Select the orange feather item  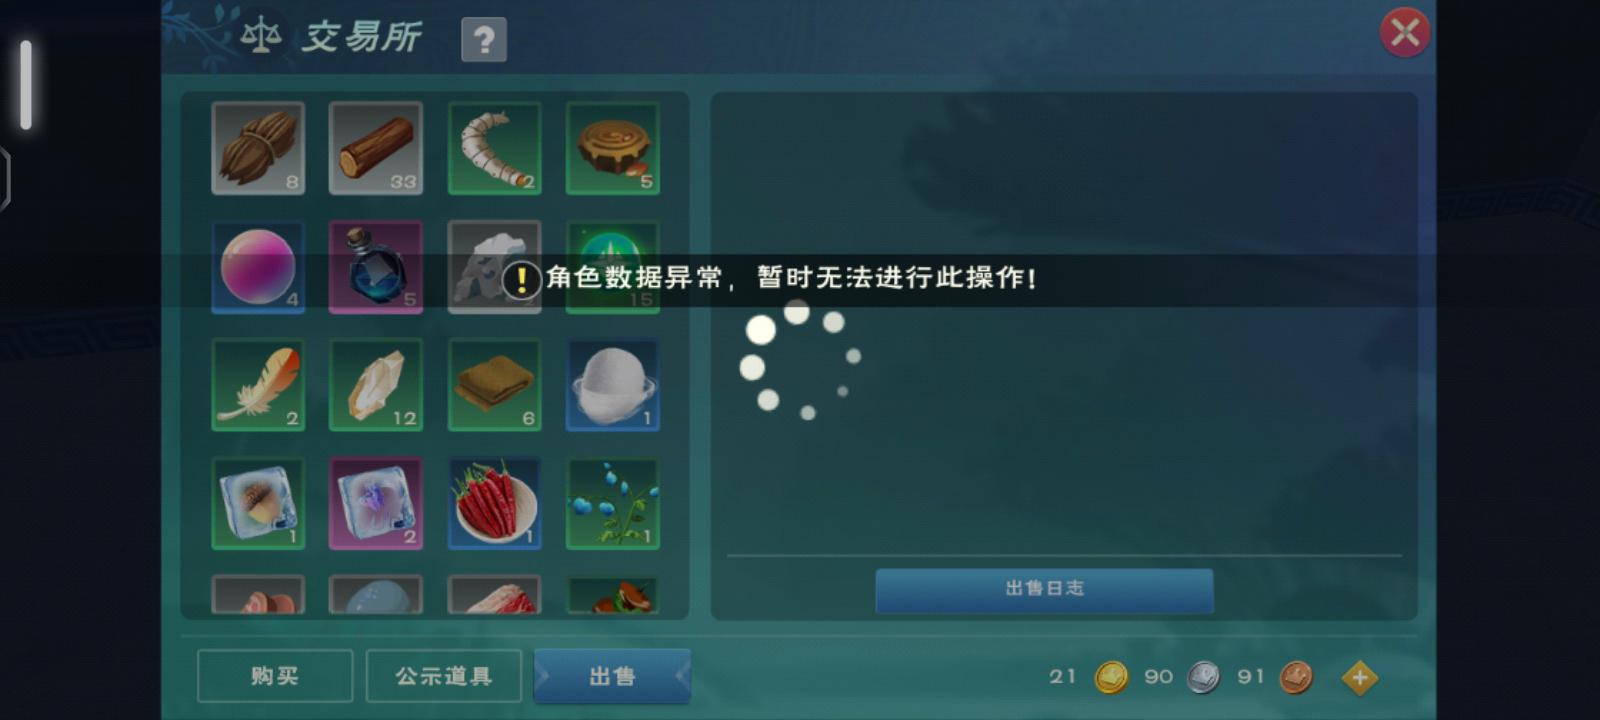[258, 385]
